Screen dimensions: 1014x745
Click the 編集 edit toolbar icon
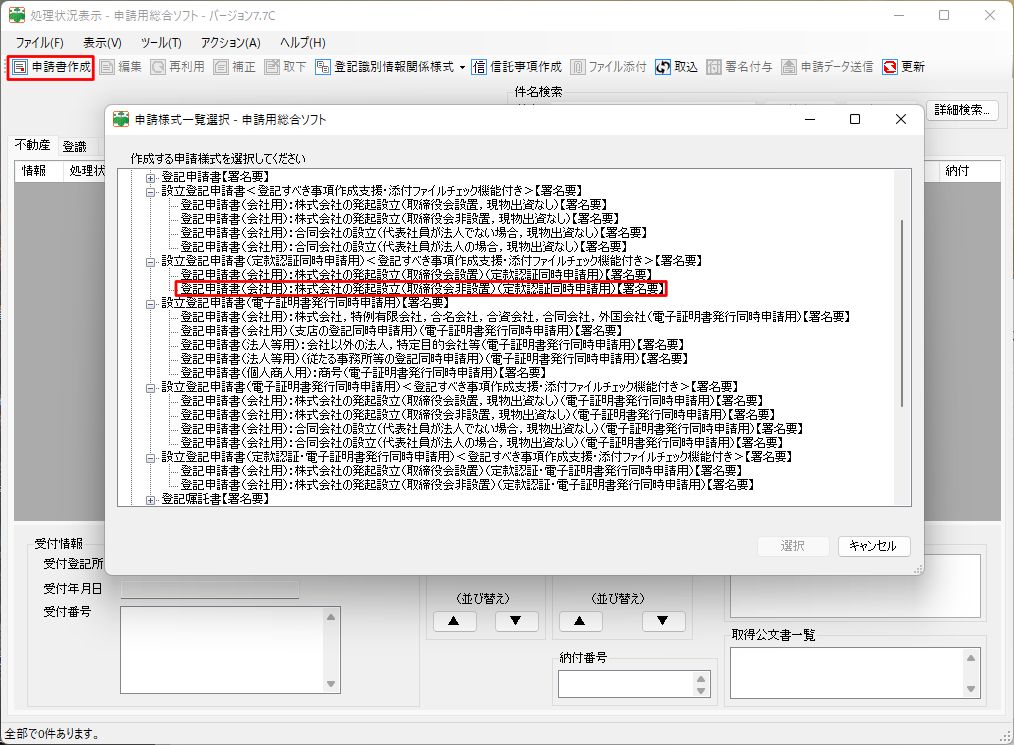pos(107,67)
